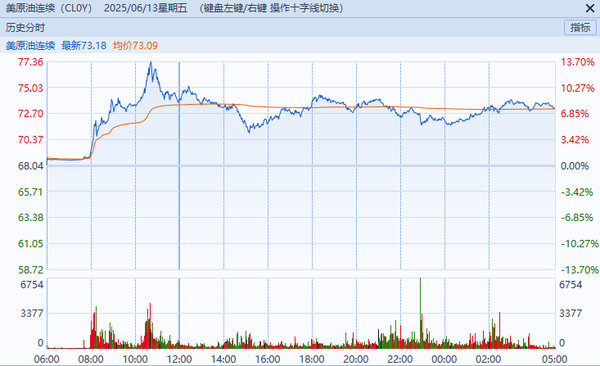600x366 pixels.
Task: Click the left 3377 volume axis label
Action: [32, 314]
